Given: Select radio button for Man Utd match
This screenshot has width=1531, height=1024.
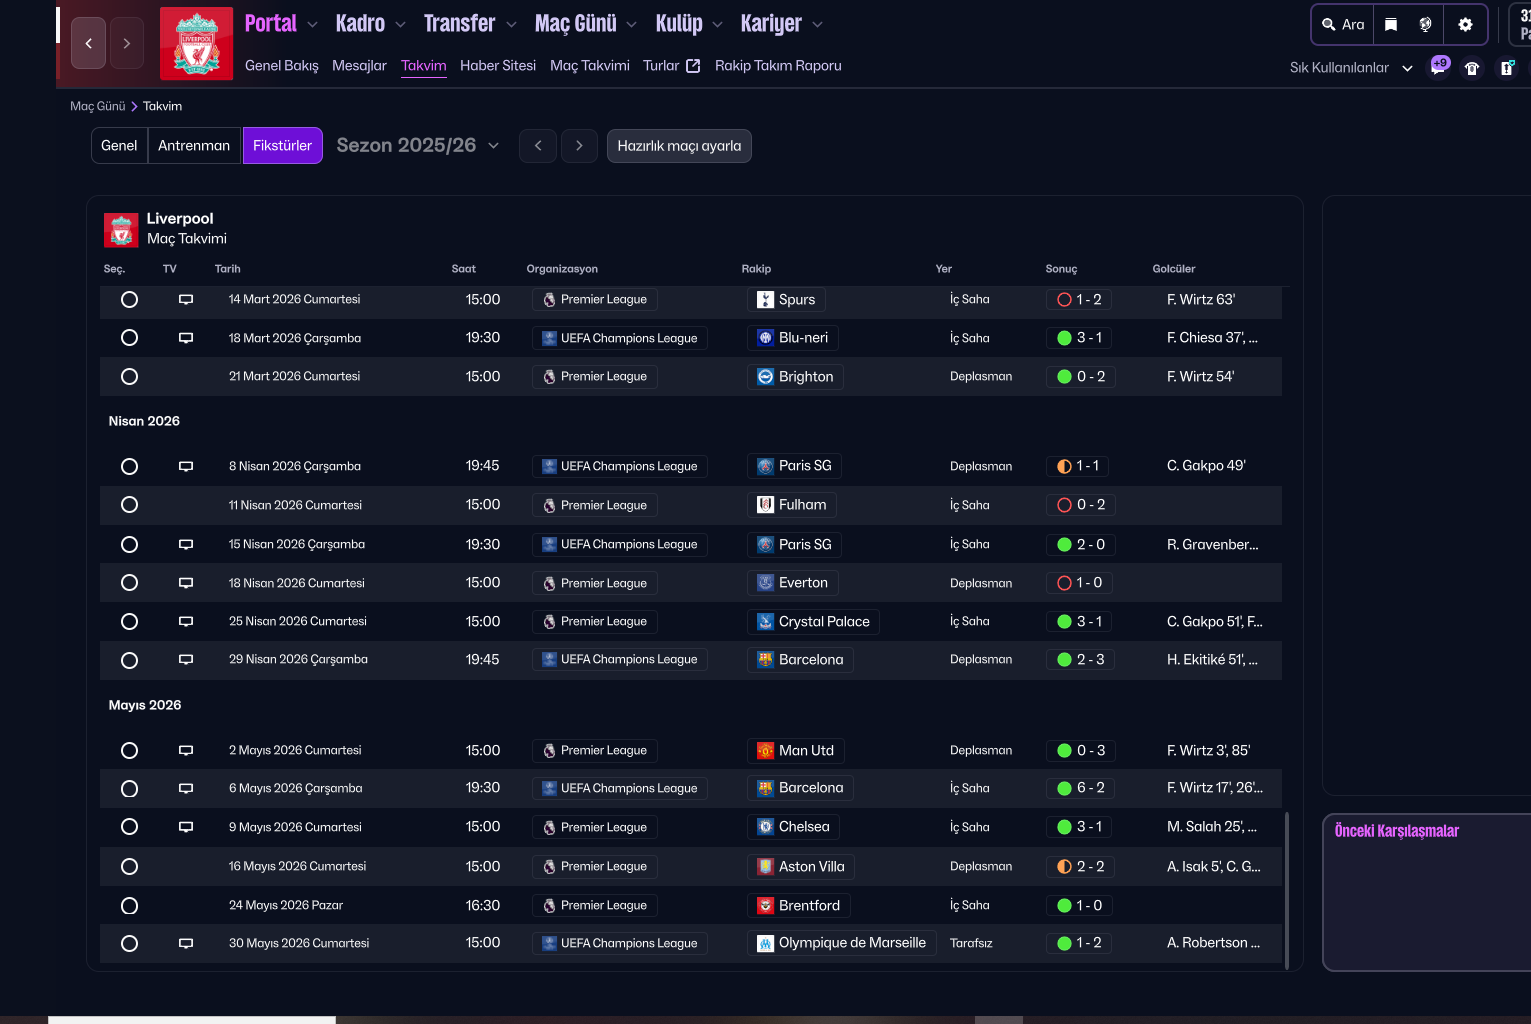Looking at the screenshot, I should (x=129, y=751).
